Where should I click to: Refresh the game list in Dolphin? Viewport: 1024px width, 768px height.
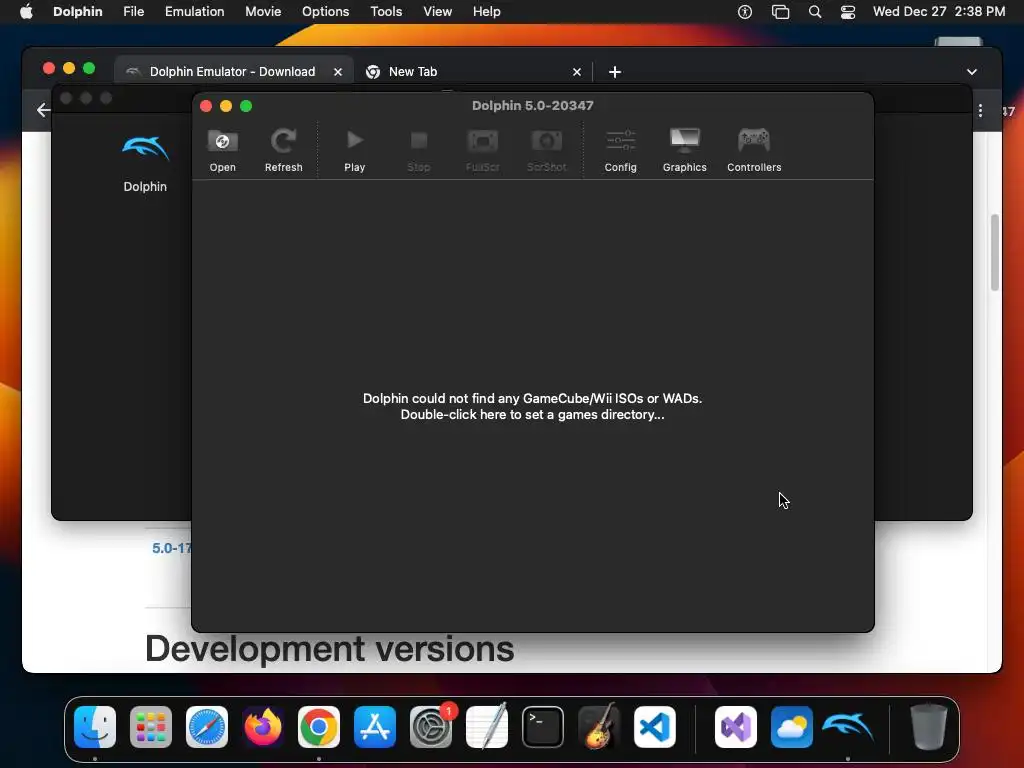click(283, 150)
